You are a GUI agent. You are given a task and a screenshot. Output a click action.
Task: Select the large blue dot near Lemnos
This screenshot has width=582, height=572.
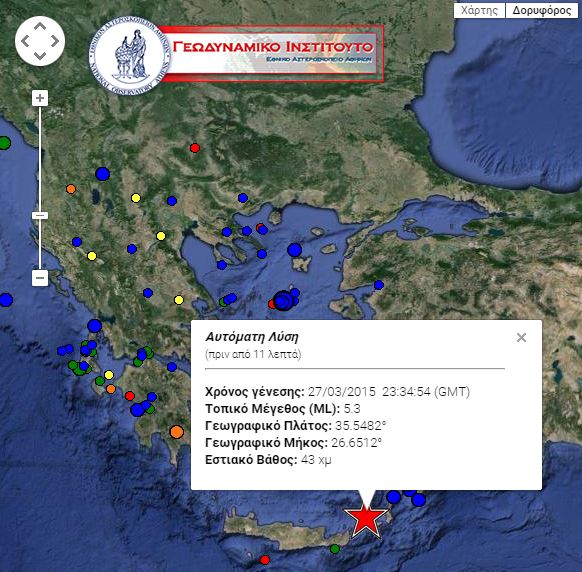pos(294,250)
